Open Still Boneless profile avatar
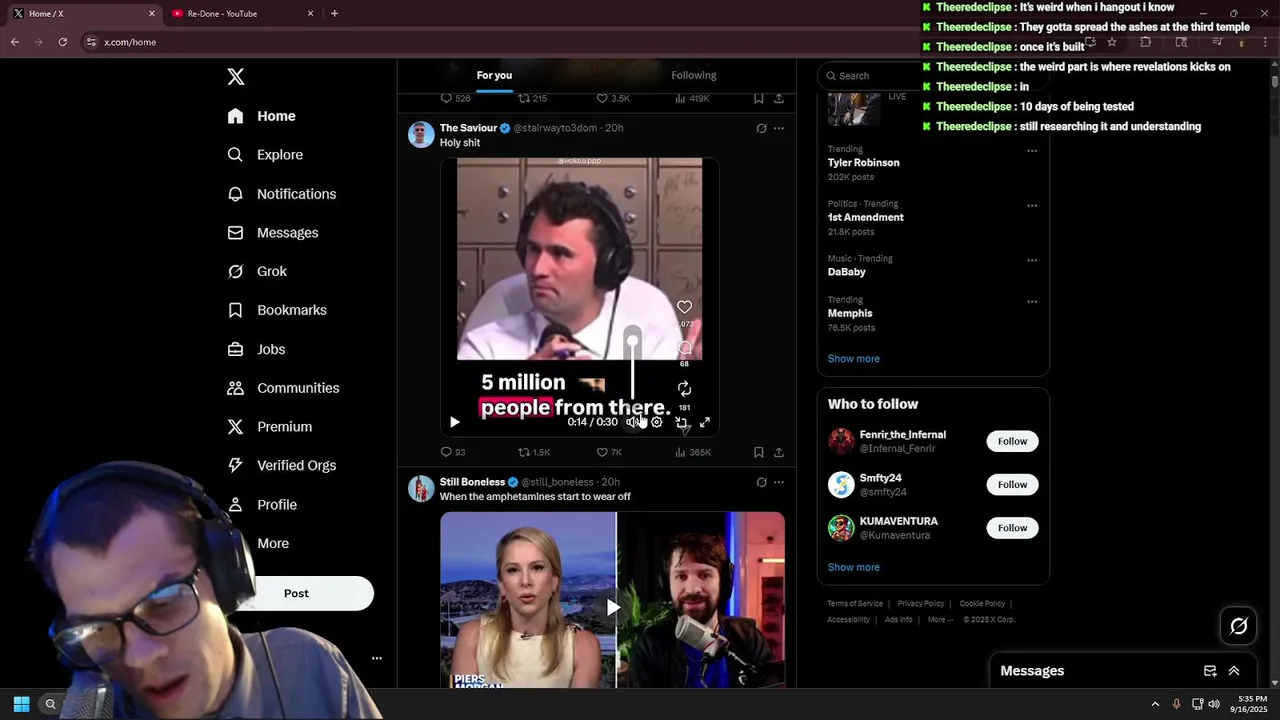The height and width of the screenshot is (720, 1280). click(x=421, y=488)
